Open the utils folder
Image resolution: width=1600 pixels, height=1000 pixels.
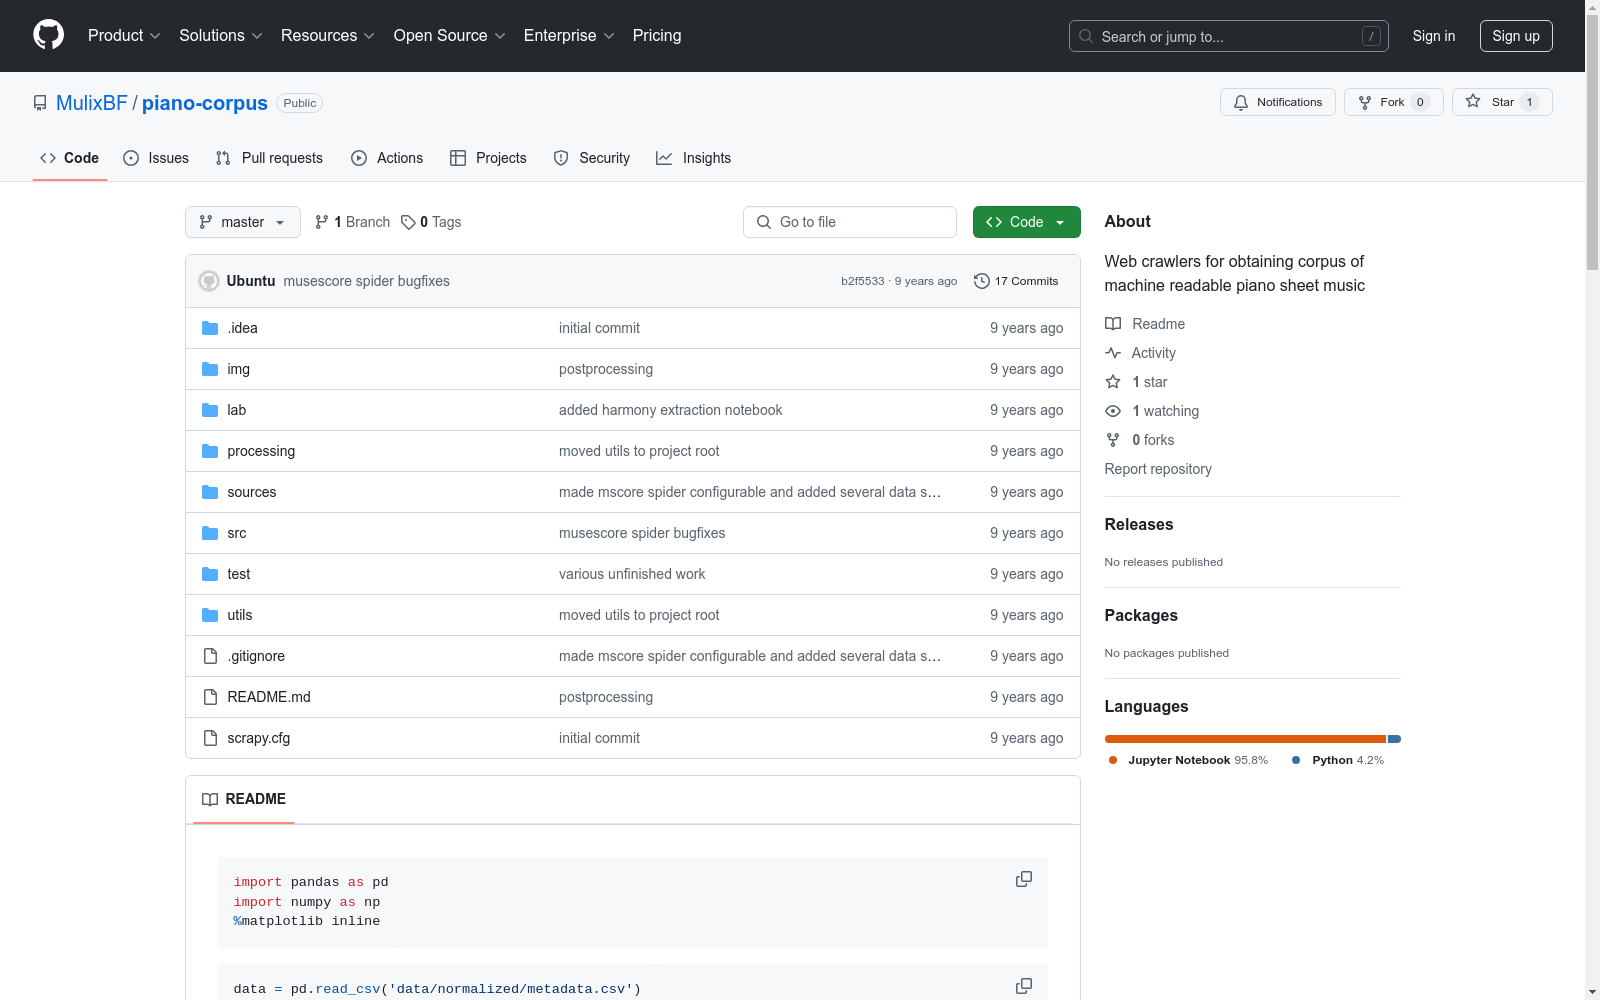click(x=240, y=615)
